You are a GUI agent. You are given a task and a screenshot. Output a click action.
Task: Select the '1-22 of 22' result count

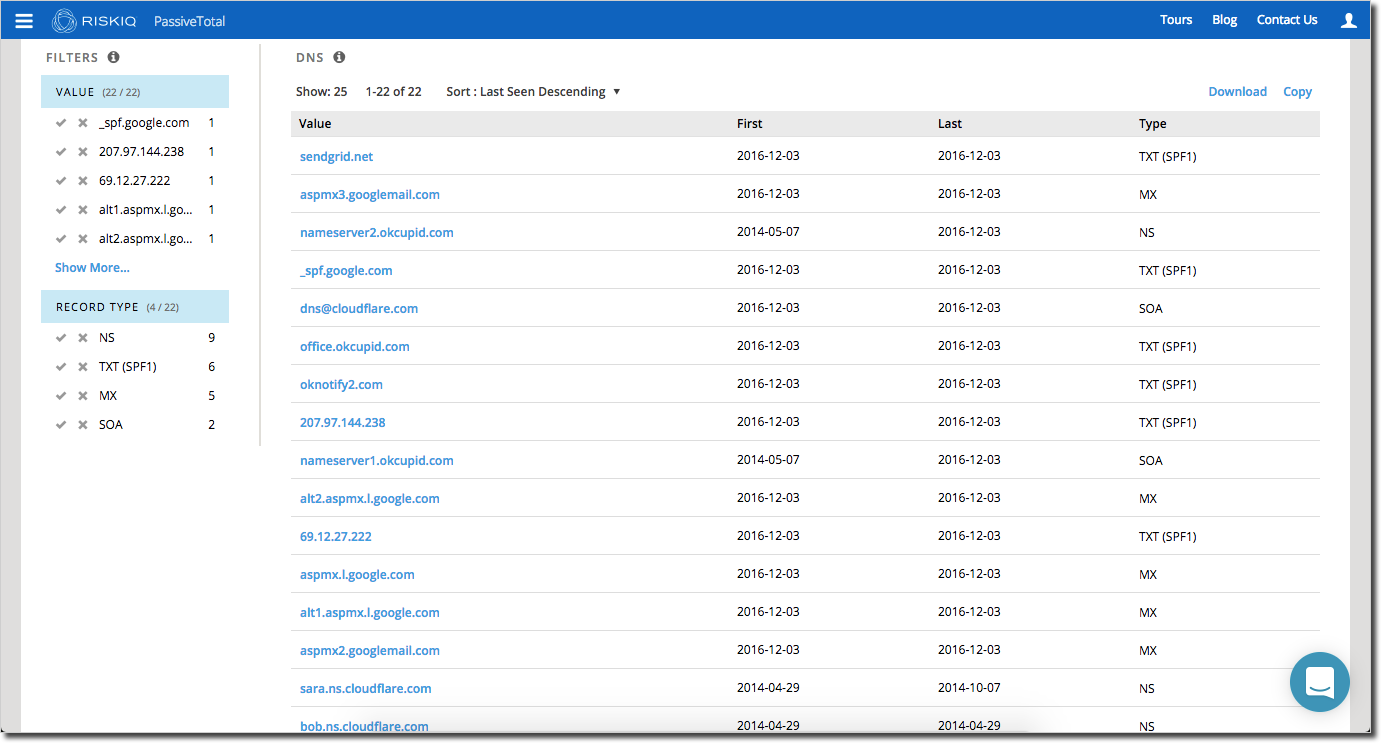tap(393, 92)
